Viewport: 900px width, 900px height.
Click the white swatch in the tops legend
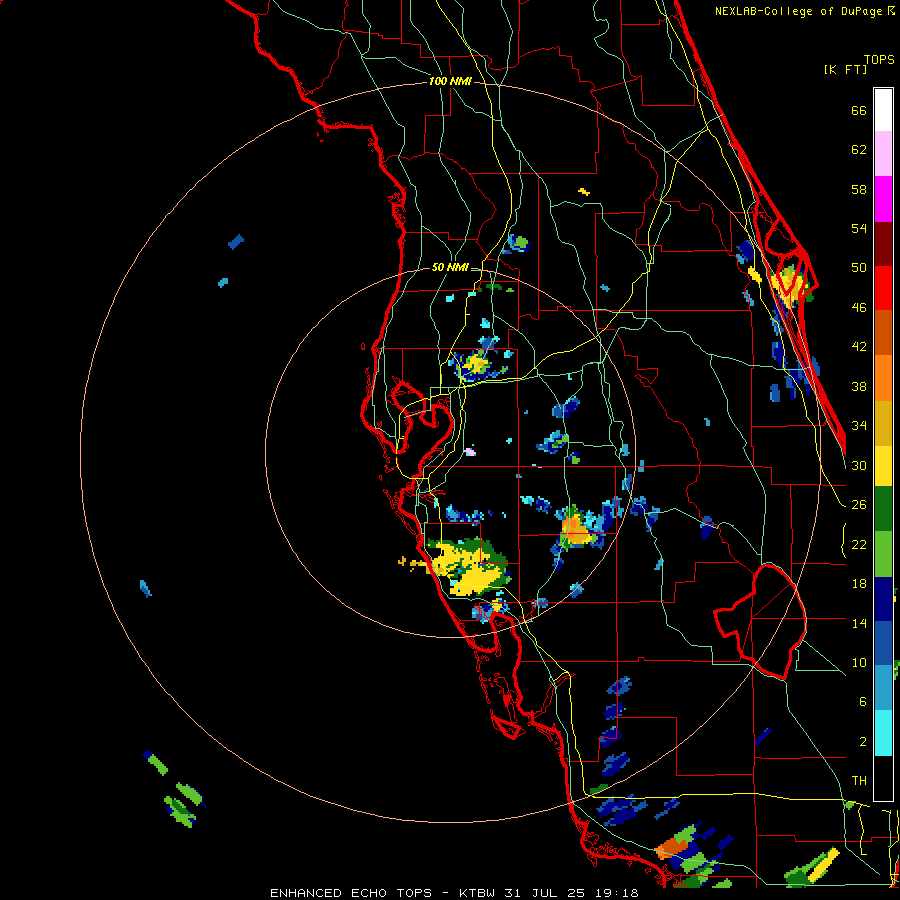tap(883, 110)
